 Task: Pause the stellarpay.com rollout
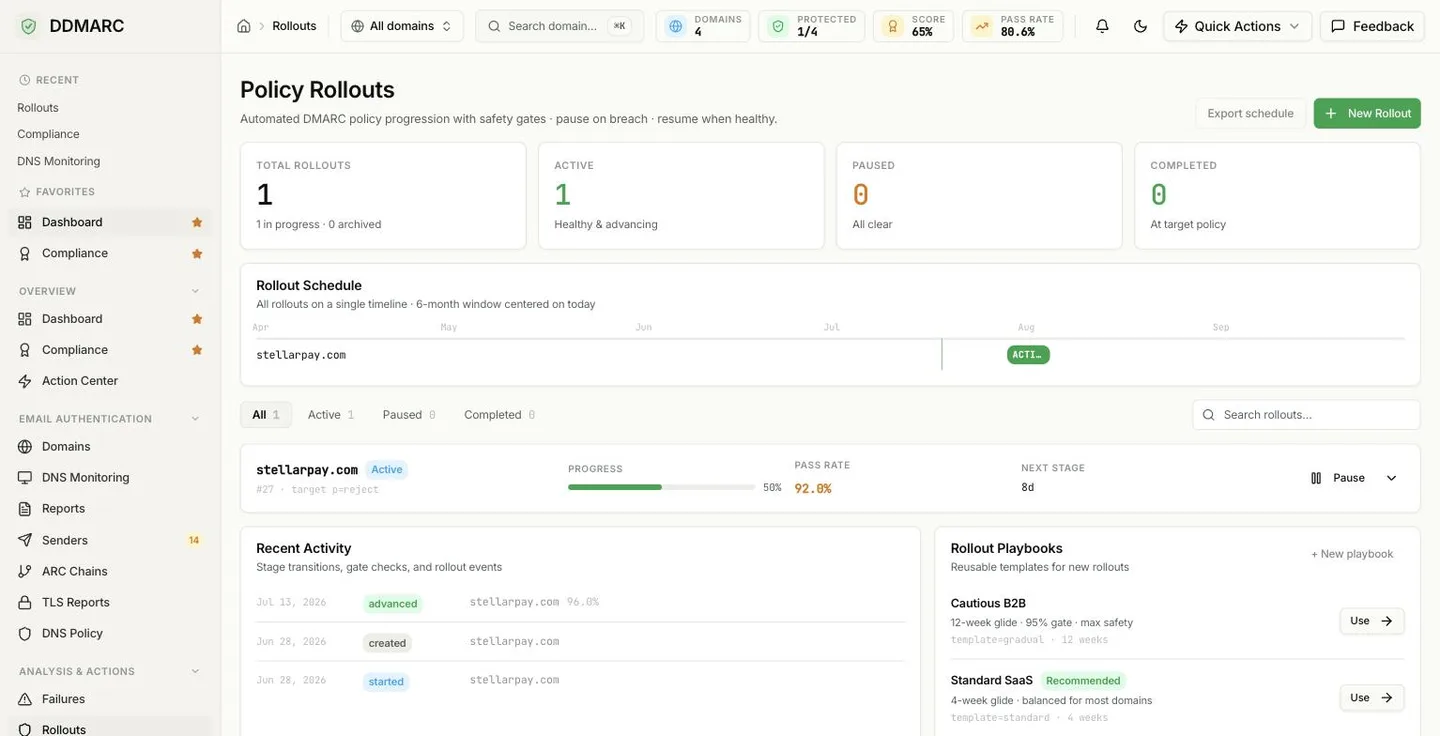(1337, 478)
